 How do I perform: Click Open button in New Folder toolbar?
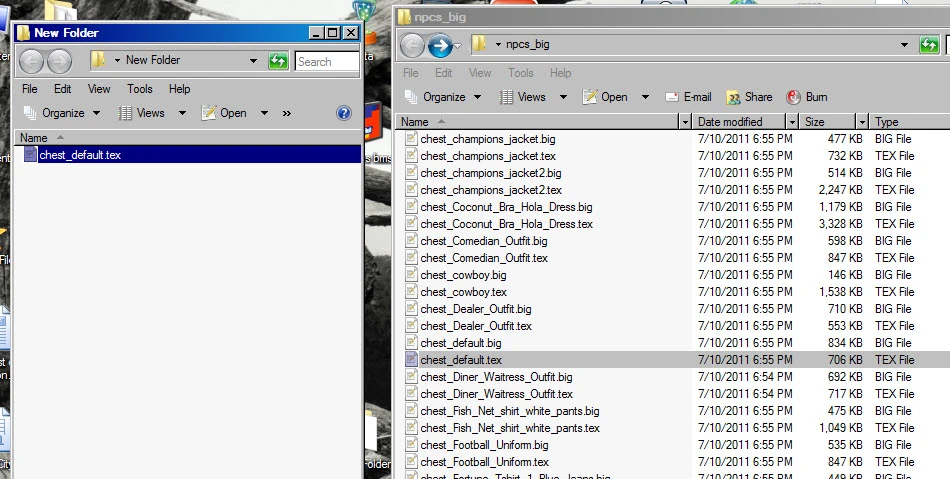[x=224, y=113]
